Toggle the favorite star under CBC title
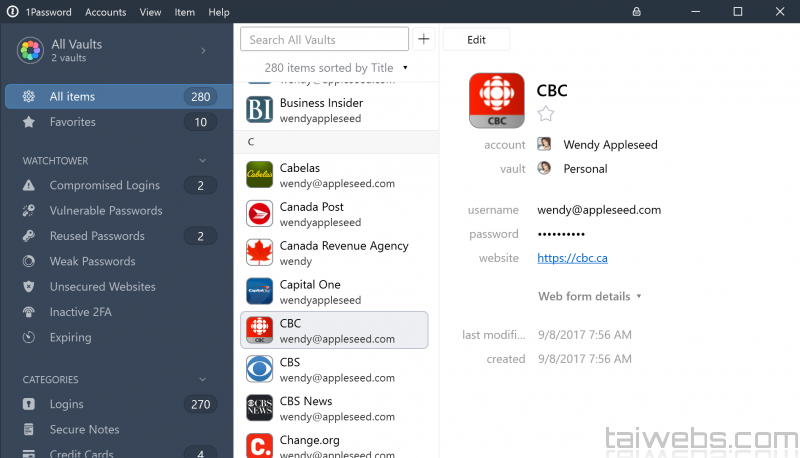800x458 pixels. (x=546, y=114)
